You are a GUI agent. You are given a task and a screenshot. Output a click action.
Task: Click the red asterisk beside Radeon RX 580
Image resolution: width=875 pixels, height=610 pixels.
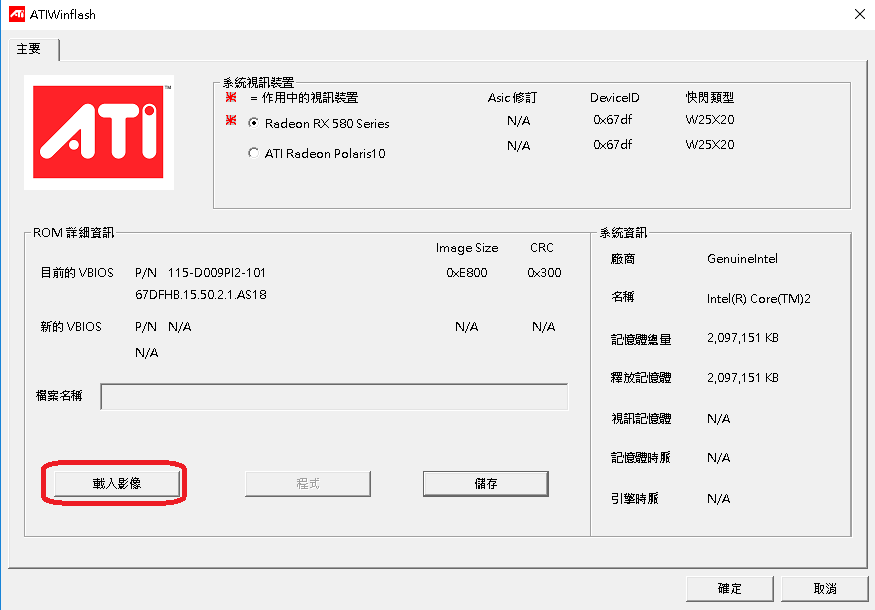(x=231, y=121)
